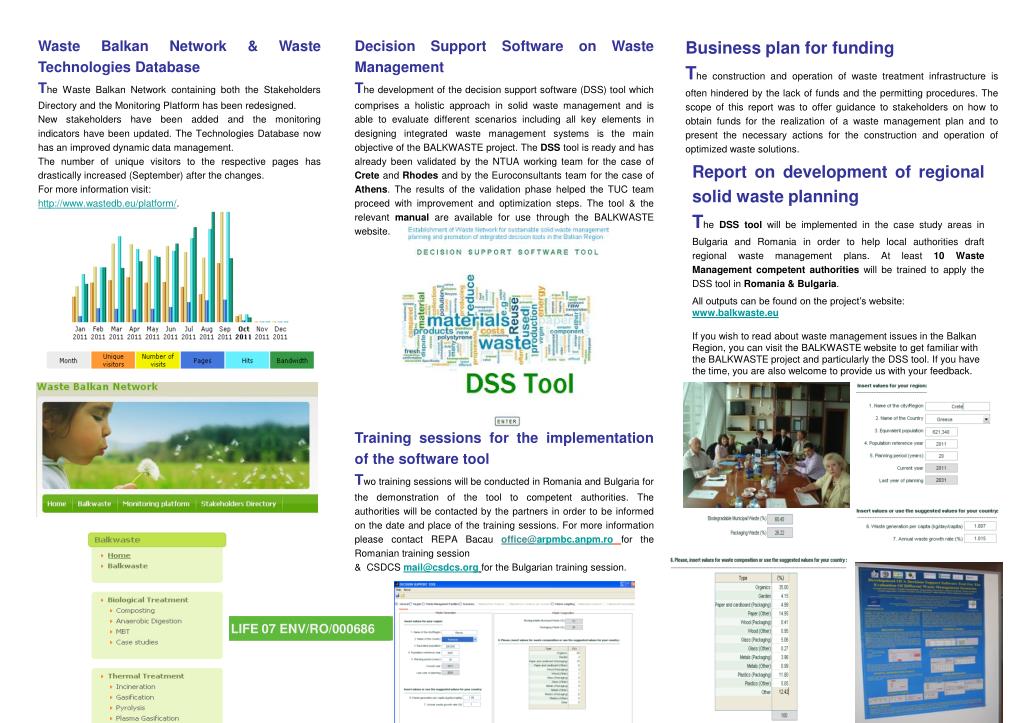
Task: Click Balkwaste under Home in the sidebar
Action: [127, 566]
